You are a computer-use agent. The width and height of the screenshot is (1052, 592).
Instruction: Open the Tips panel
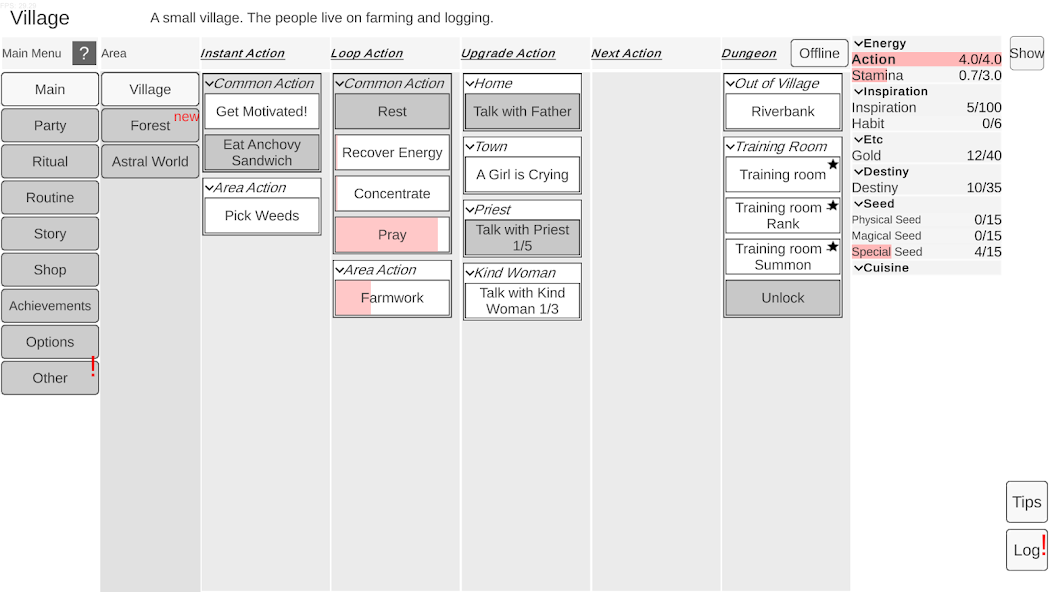pos(1026,502)
